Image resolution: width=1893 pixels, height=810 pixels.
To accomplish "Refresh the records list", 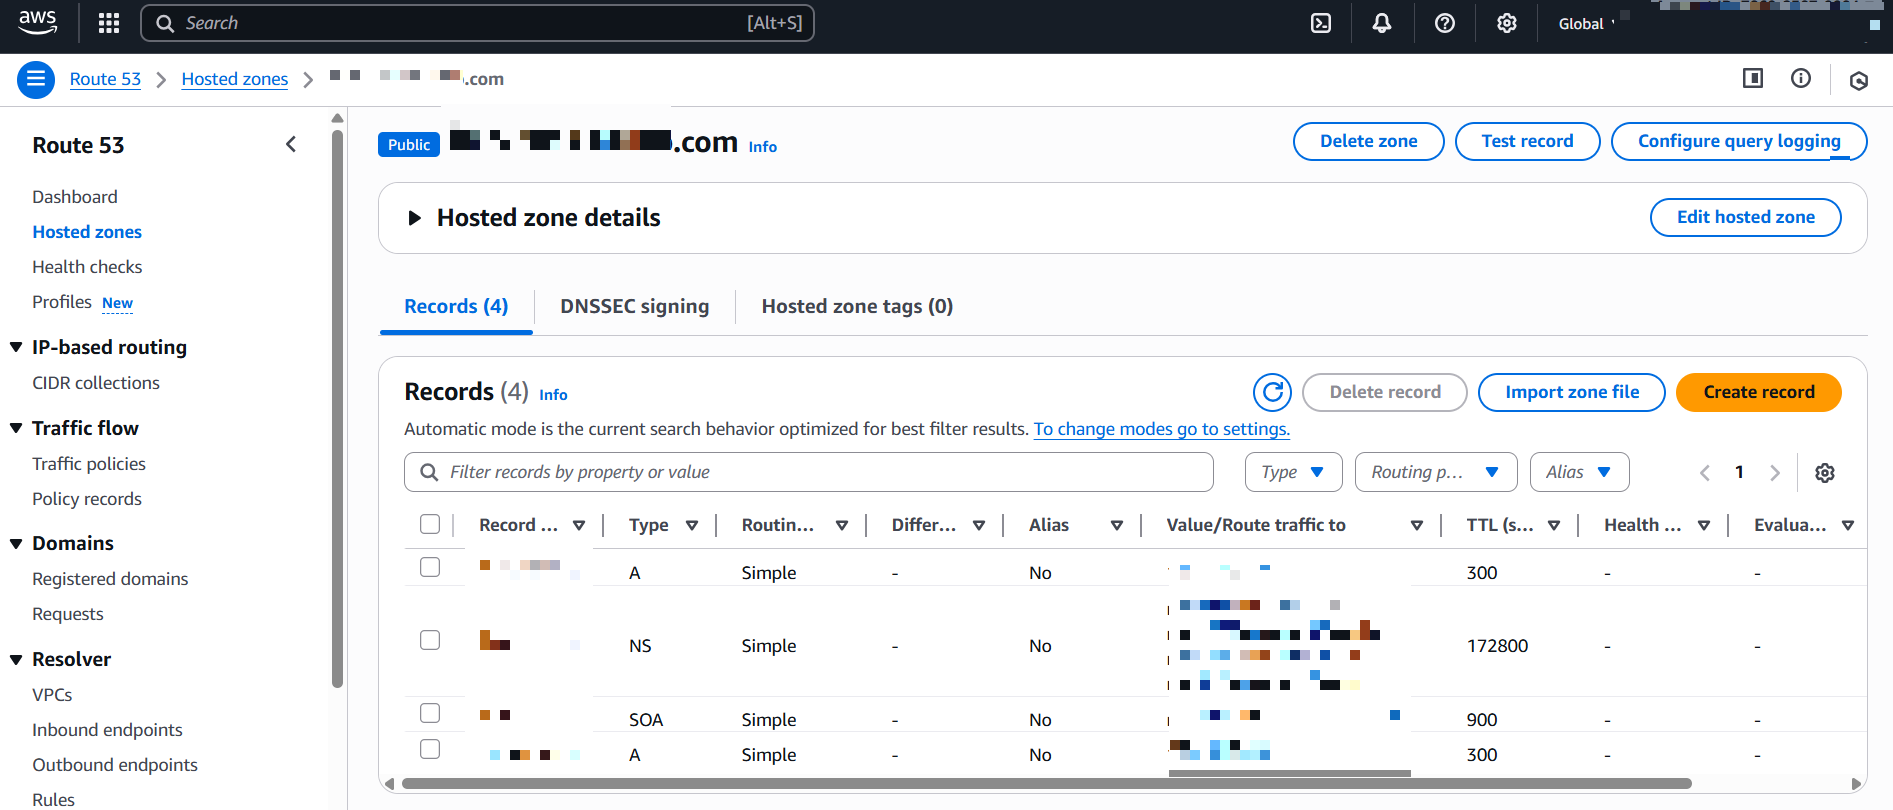I will (1273, 392).
